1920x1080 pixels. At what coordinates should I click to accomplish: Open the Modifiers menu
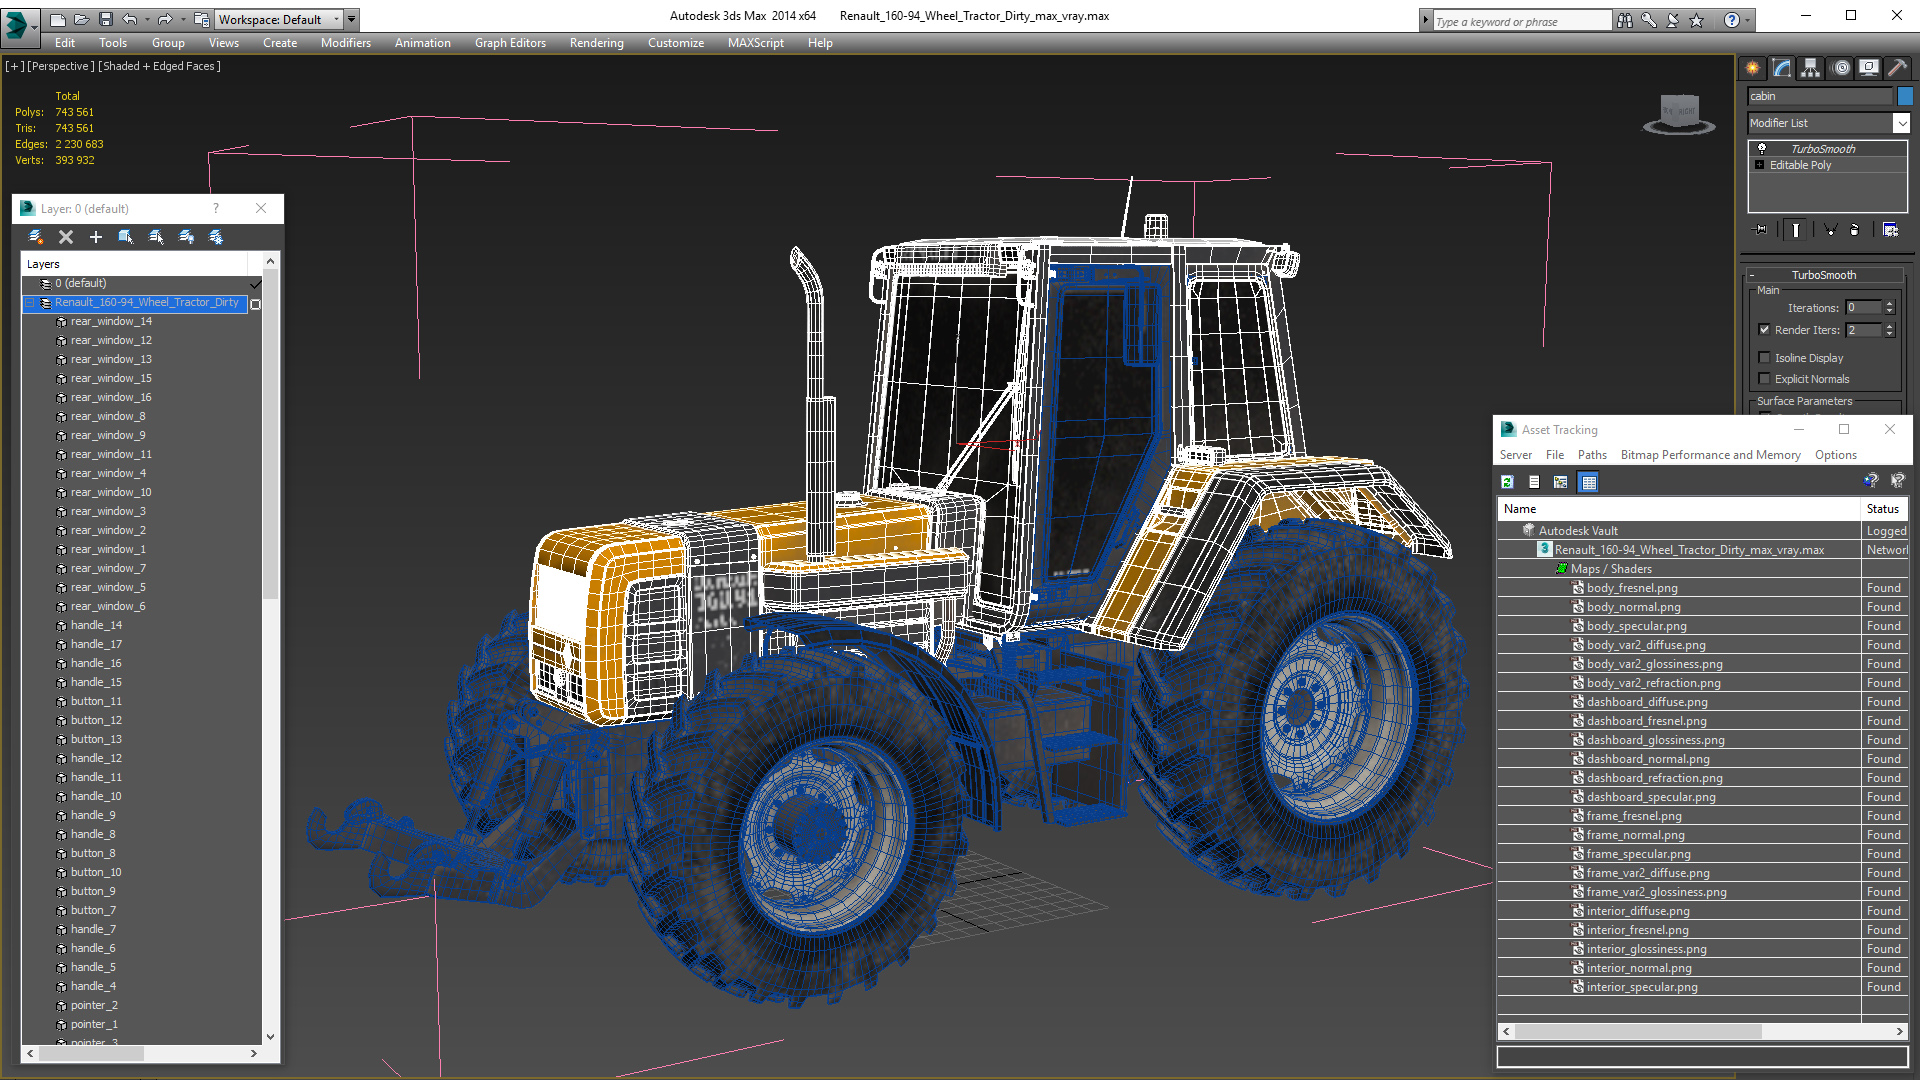[x=345, y=43]
